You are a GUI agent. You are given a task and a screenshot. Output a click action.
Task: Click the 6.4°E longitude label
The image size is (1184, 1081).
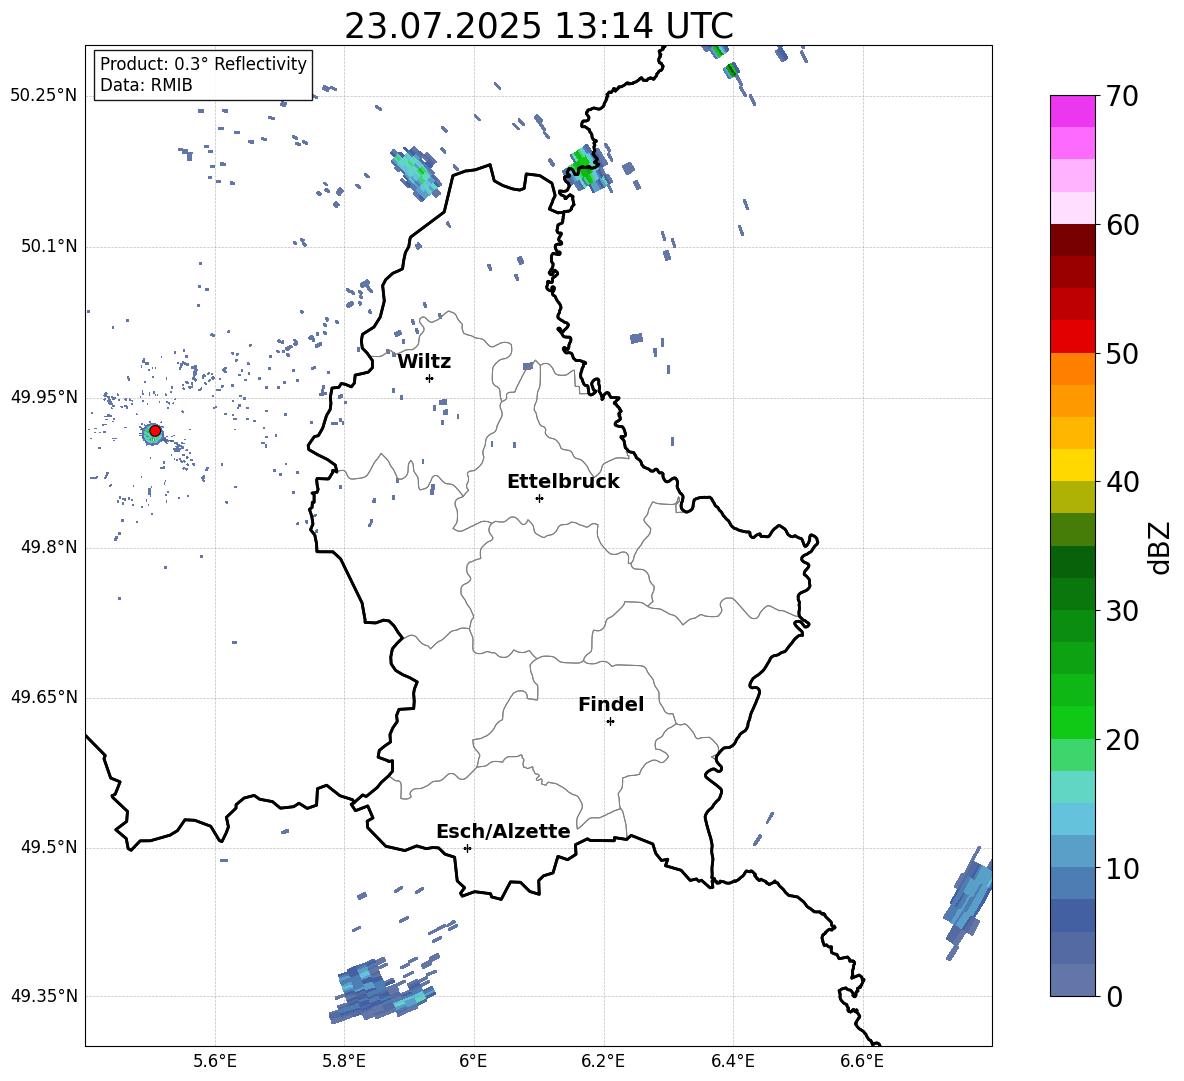[x=732, y=1061]
